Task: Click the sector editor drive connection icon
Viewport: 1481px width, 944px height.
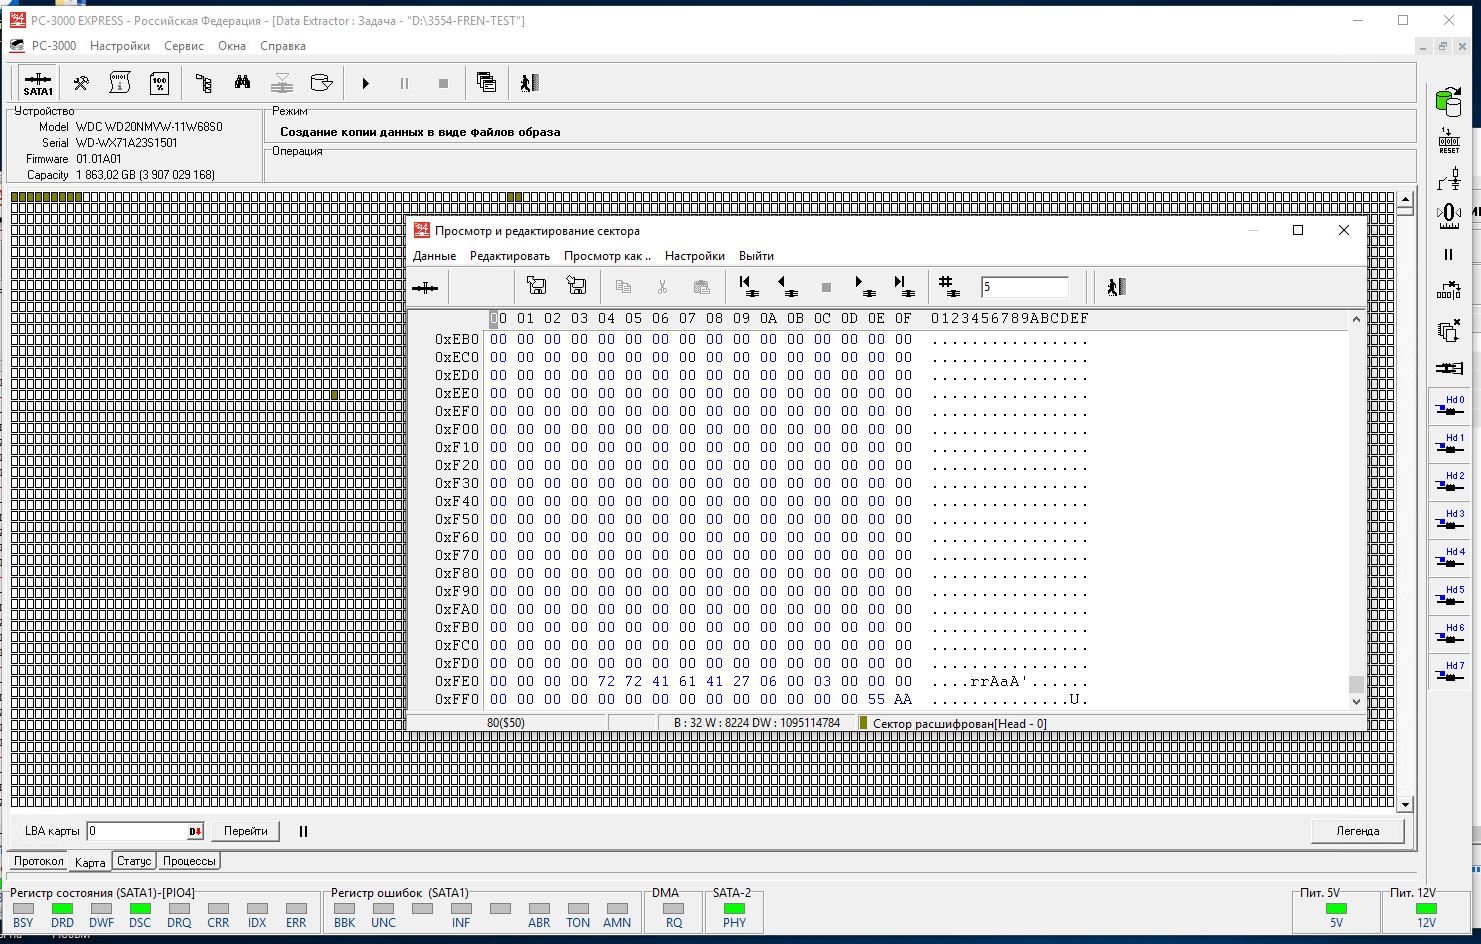Action: pyautogui.click(x=425, y=288)
